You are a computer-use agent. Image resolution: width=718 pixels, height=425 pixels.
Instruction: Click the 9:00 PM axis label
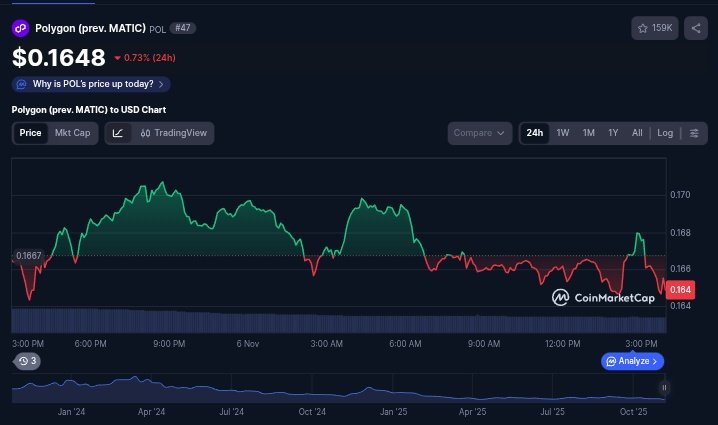[169, 344]
